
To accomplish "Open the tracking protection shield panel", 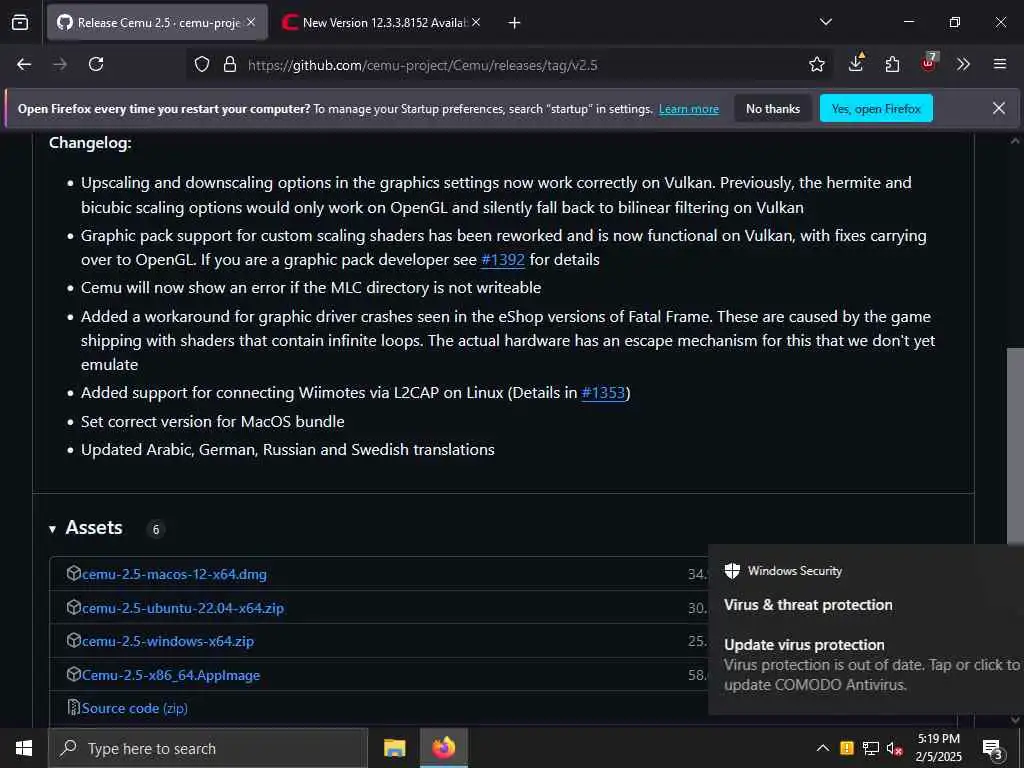I will coord(202,64).
